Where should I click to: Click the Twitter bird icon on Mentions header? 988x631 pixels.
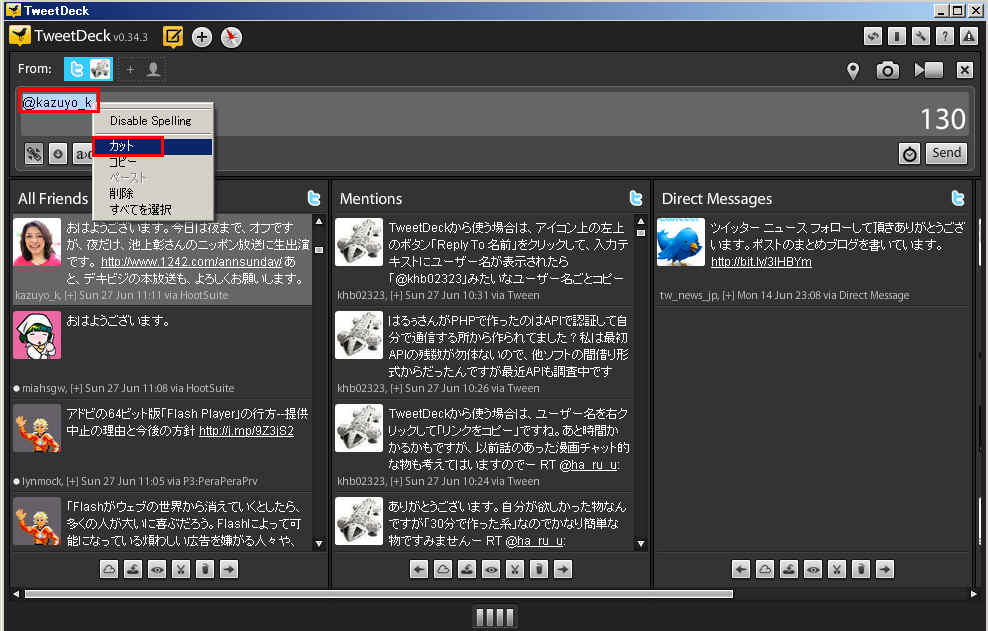tap(636, 198)
